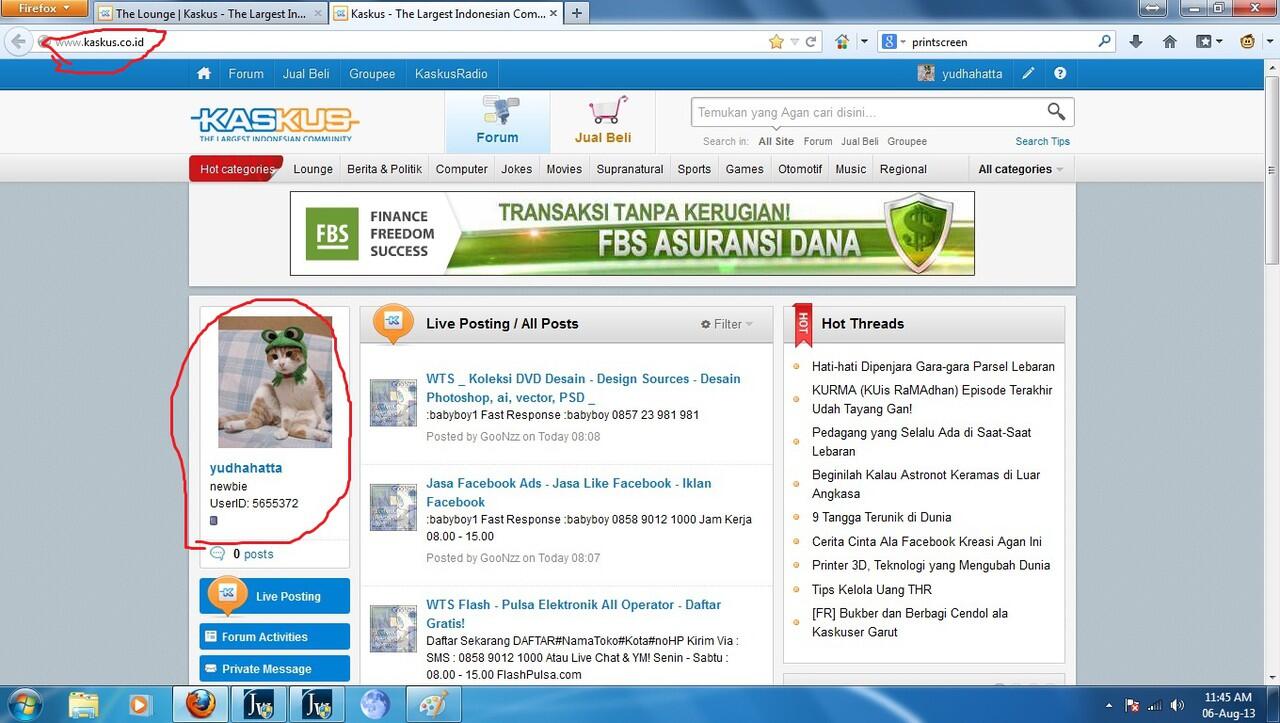Open hot thread Tips Kelola Uang THR
1280x723 pixels.
click(x=872, y=589)
